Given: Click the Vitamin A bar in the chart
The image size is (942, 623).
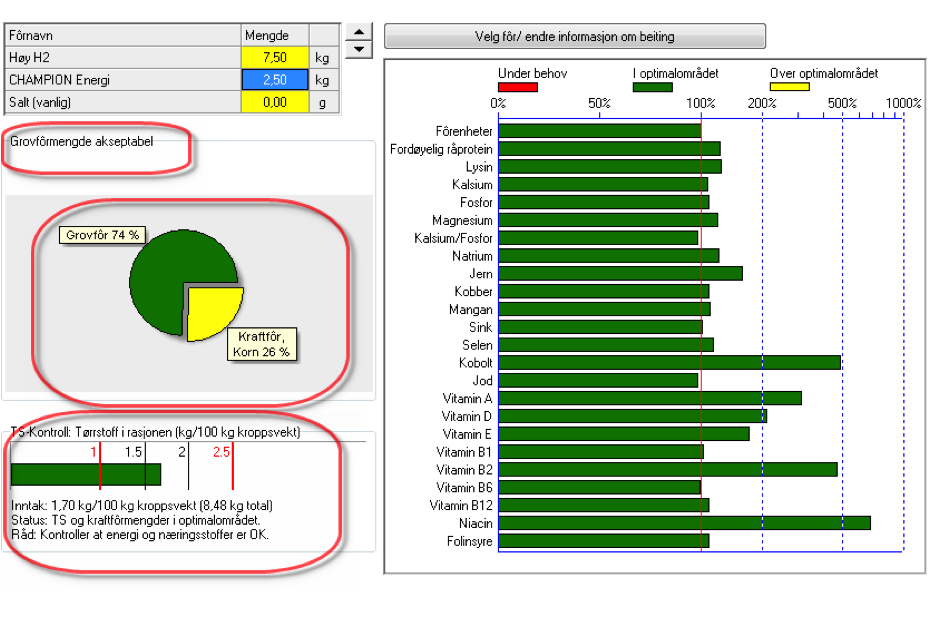Looking at the screenshot, I should [650, 398].
